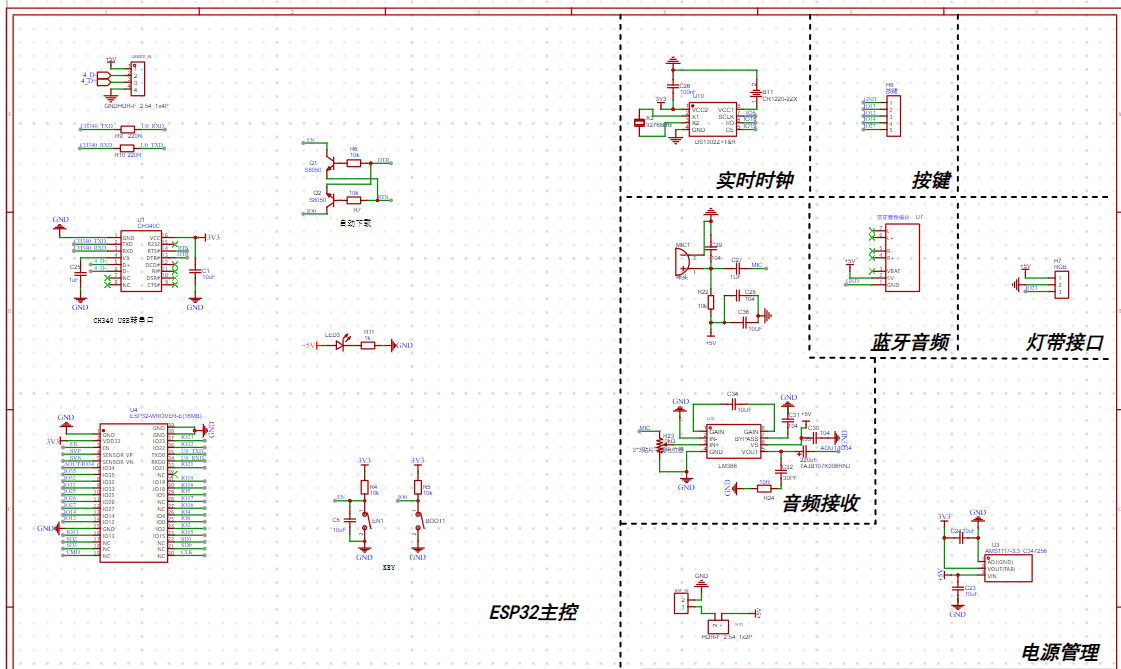Click the 电源管理 section label

point(1060,652)
